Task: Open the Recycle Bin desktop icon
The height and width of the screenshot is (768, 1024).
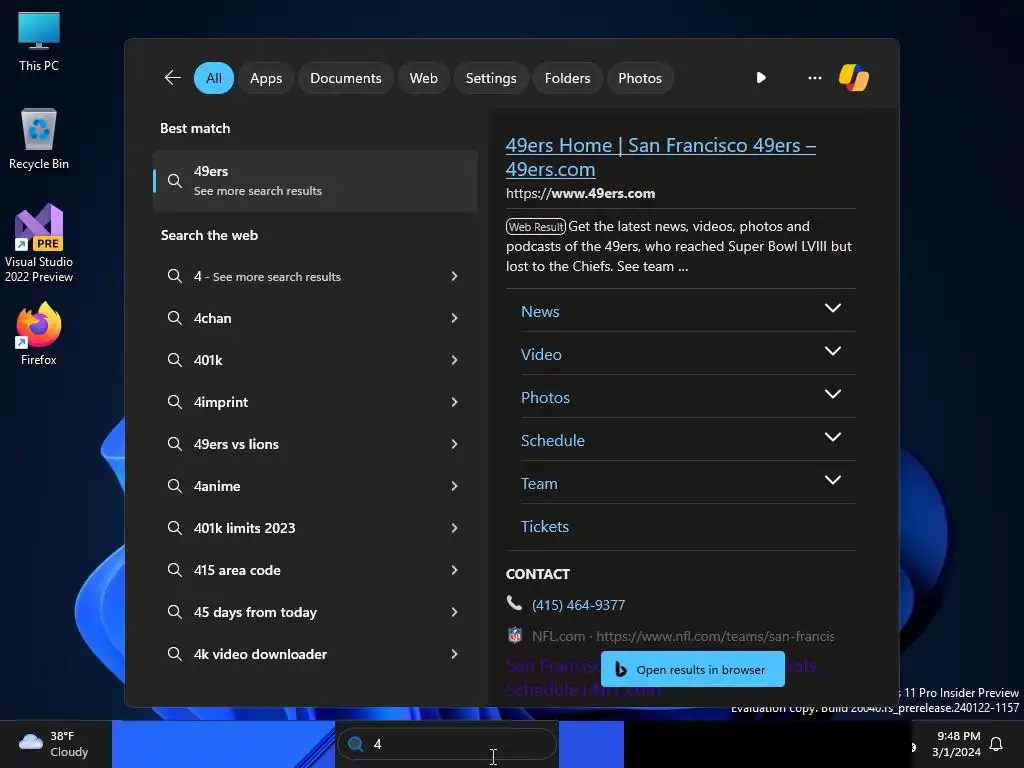Action: pyautogui.click(x=39, y=140)
